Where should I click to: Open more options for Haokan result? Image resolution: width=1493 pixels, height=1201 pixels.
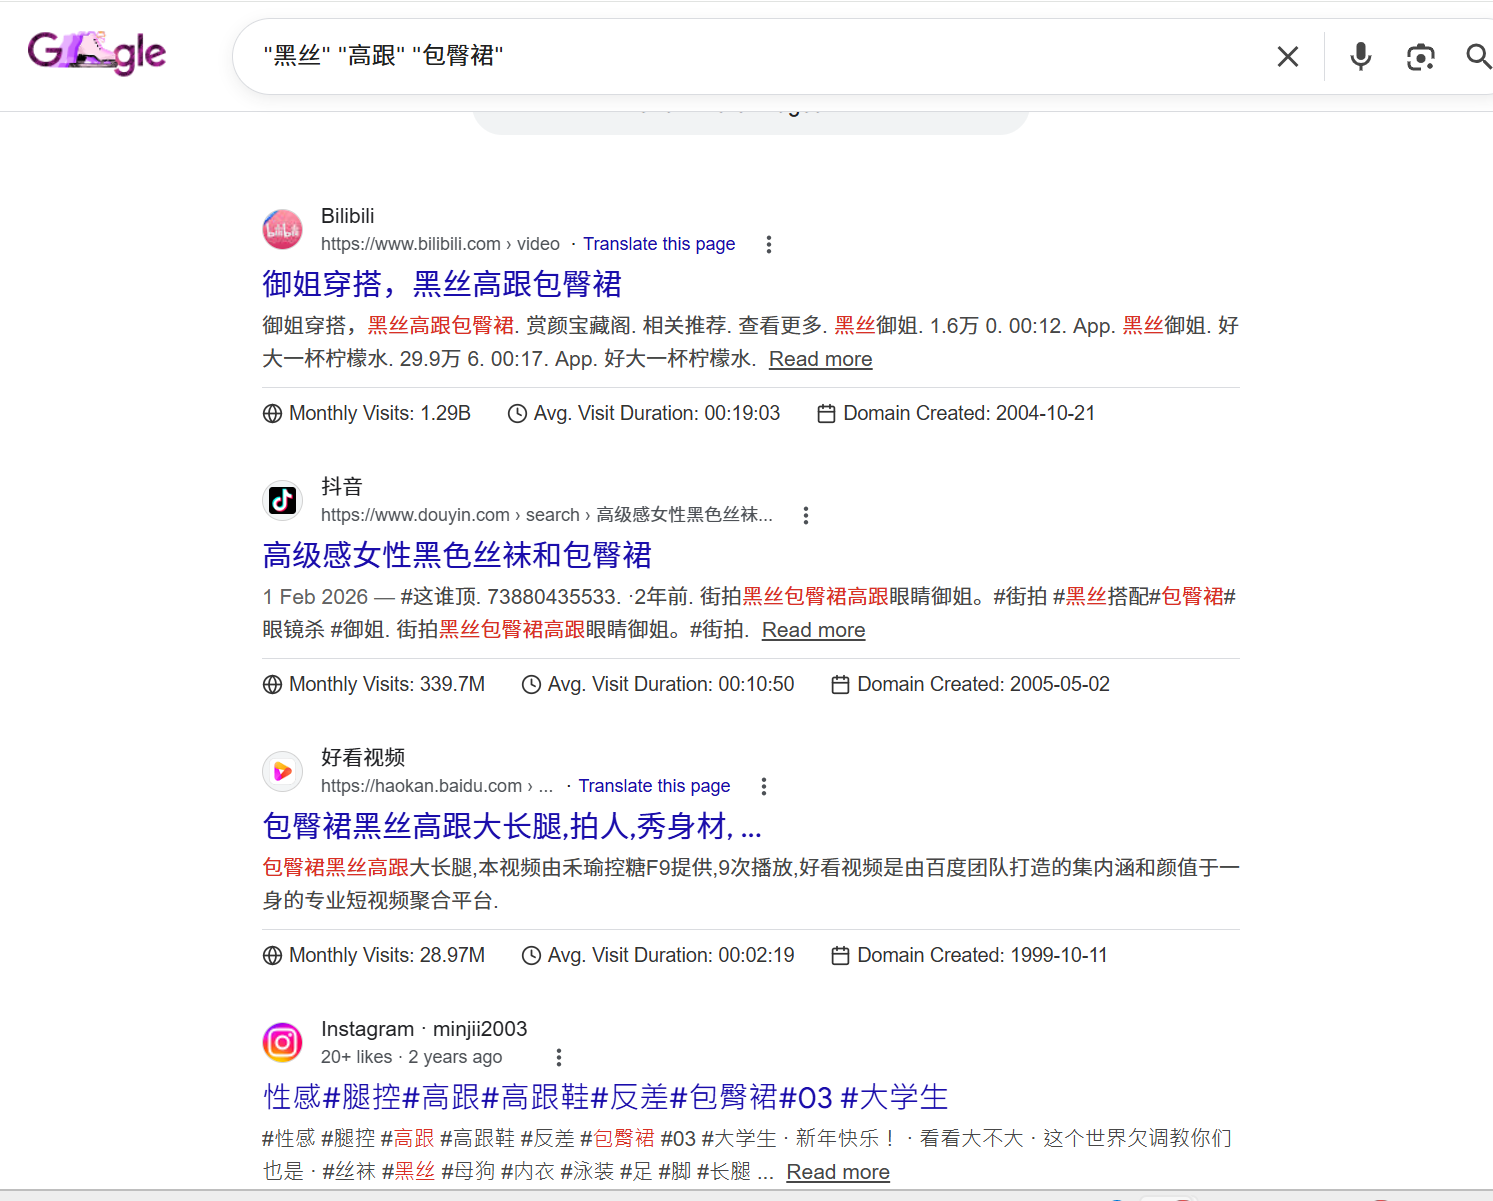click(x=763, y=787)
